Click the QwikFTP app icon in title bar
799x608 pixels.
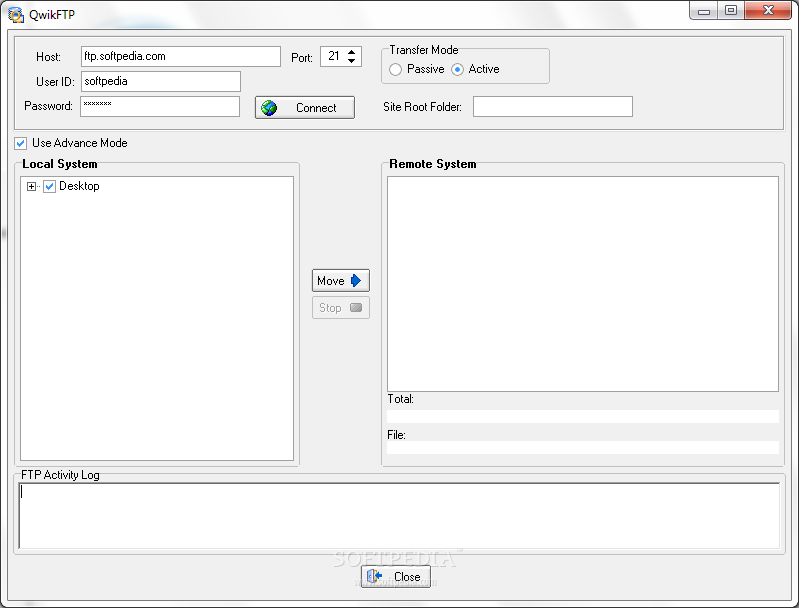click(16, 15)
